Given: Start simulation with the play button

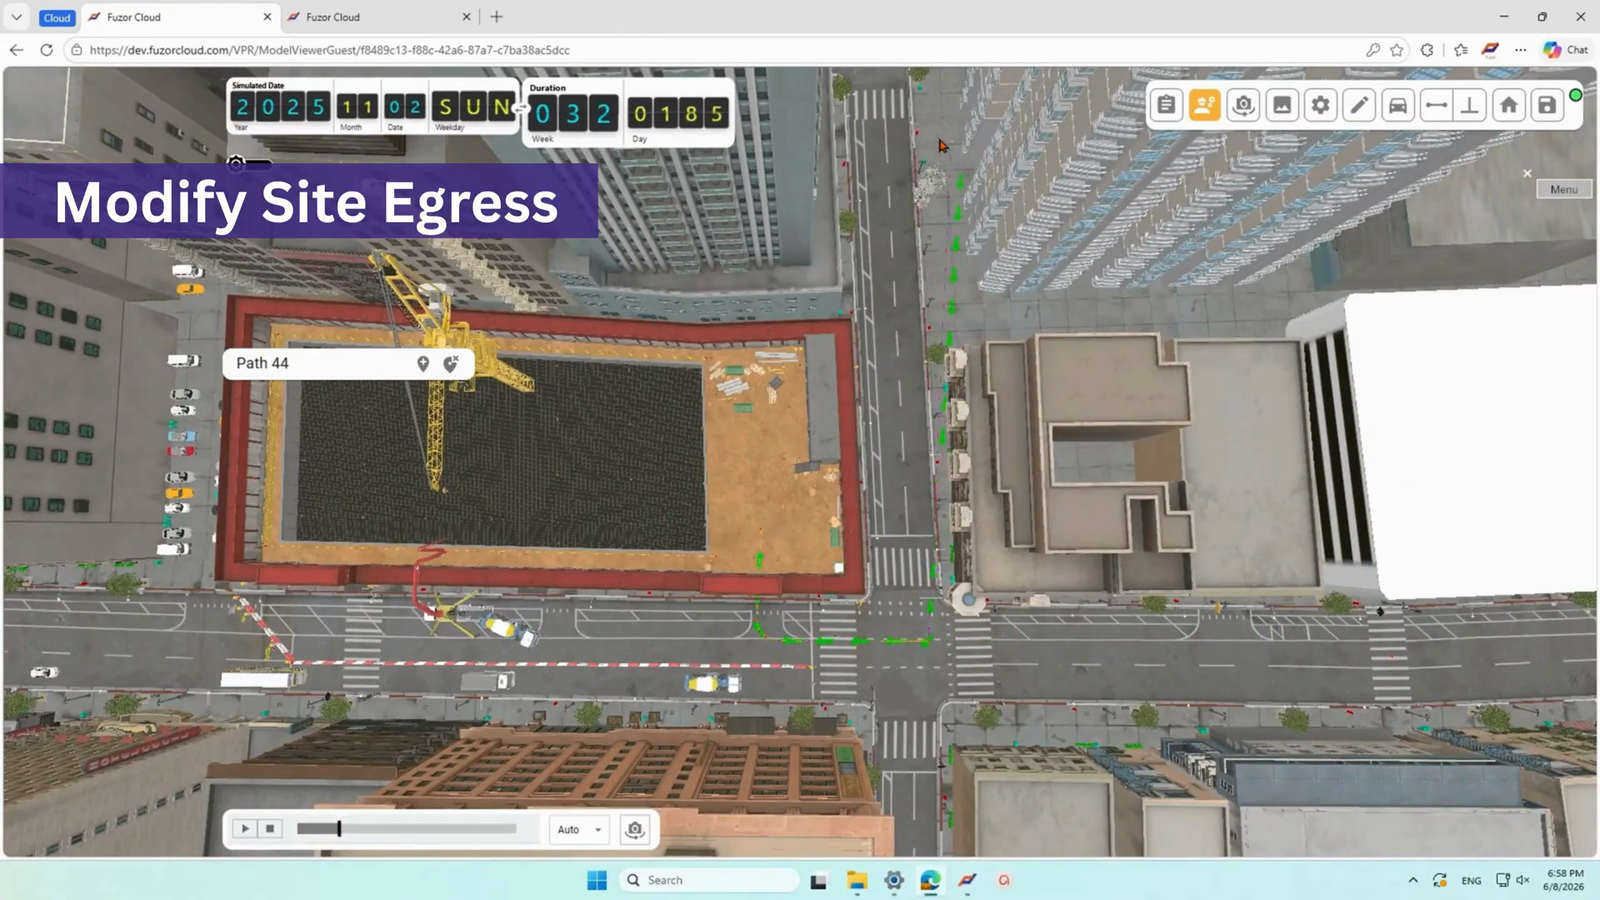Looking at the screenshot, I should (x=244, y=829).
